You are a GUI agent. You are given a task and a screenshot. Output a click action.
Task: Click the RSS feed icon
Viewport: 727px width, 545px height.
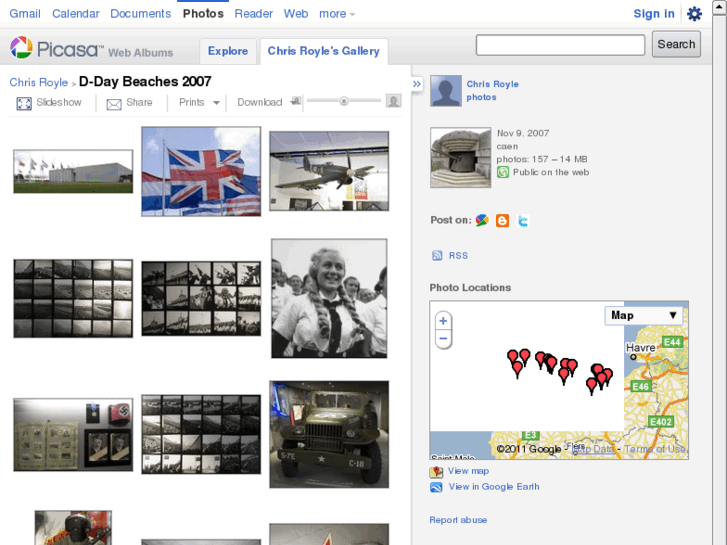point(437,256)
